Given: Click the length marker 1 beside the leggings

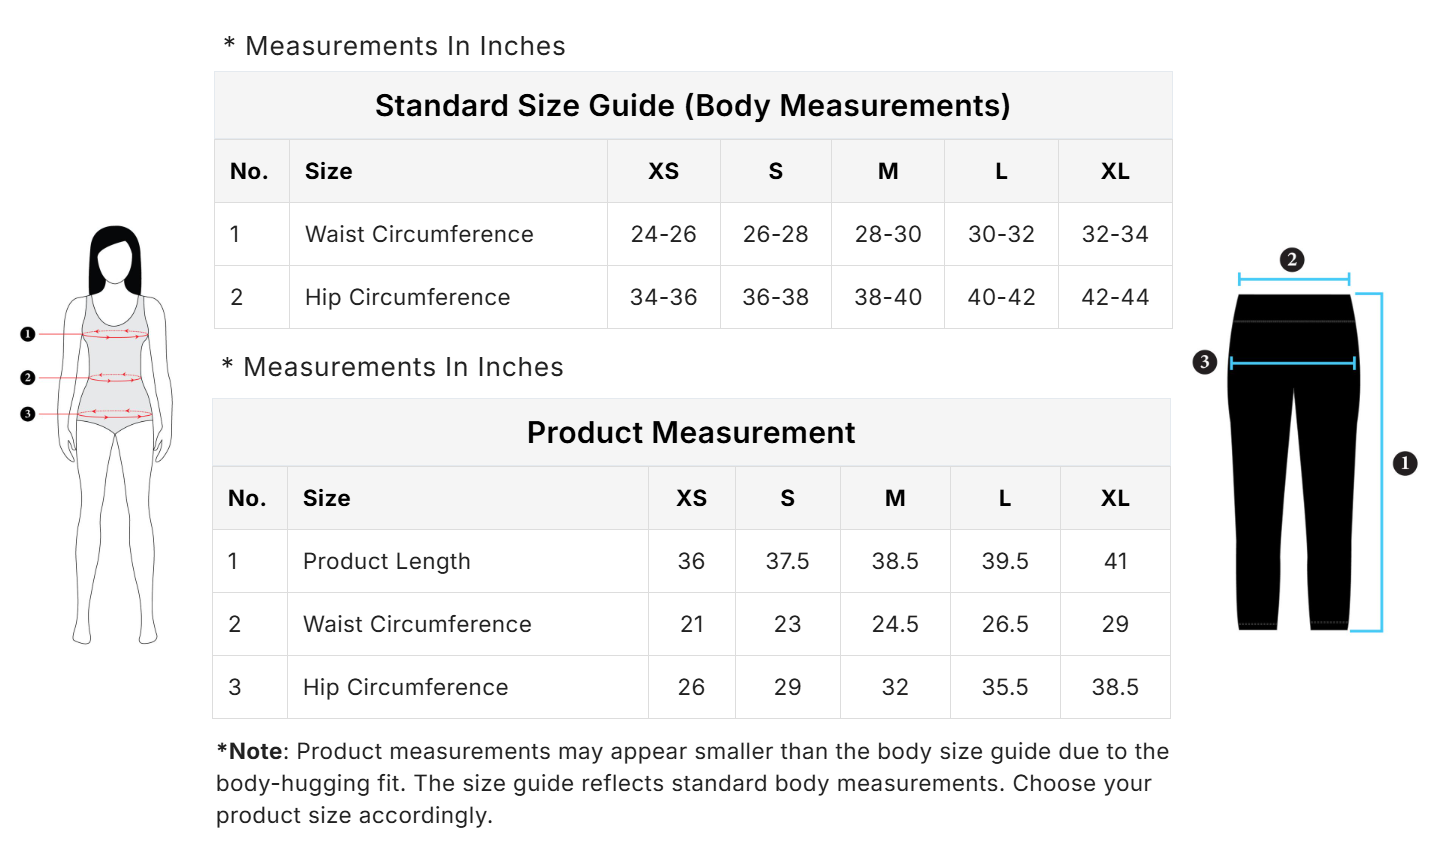Looking at the screenshot, I should point(1405,463).
